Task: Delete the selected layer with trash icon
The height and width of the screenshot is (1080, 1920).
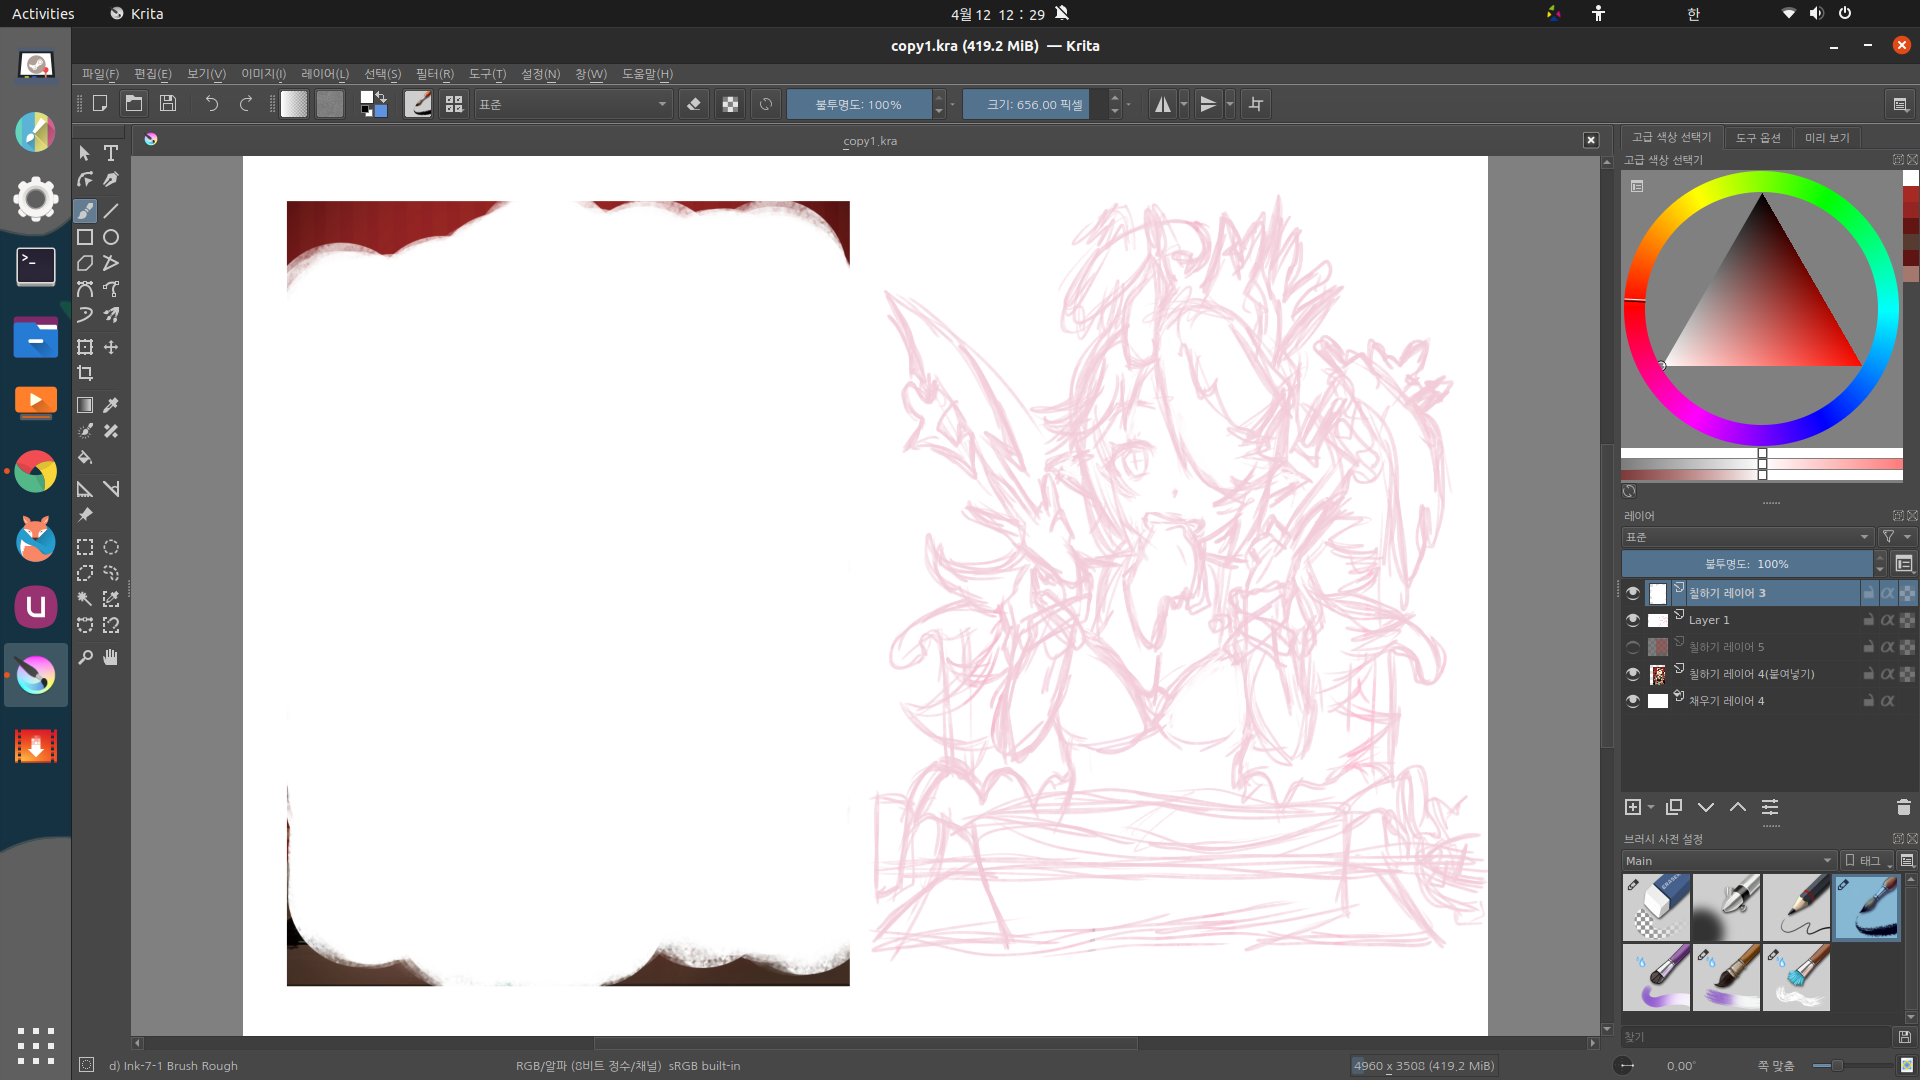Action: [x=1903, y=807]
